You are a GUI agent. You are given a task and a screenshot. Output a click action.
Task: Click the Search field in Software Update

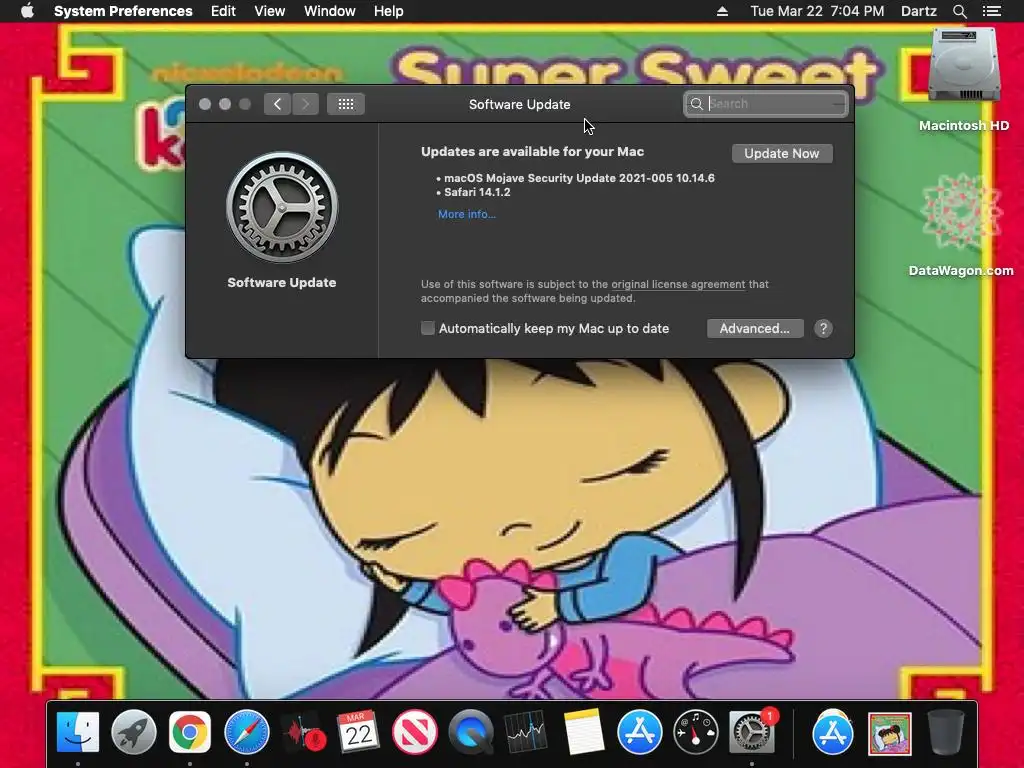pos(765,104)
